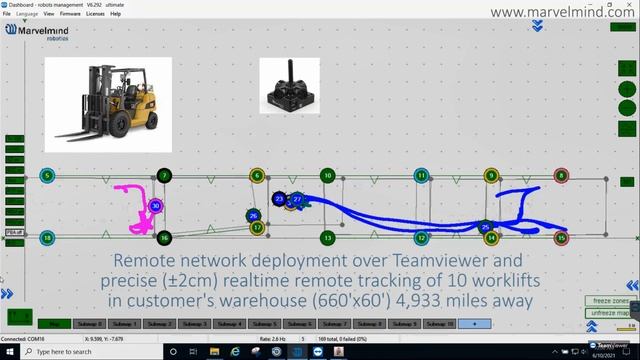Click the Windows search box
Image resolution: width=640 pixels, height=360 pixels.
pyautogui.click(x=91, y=351)
